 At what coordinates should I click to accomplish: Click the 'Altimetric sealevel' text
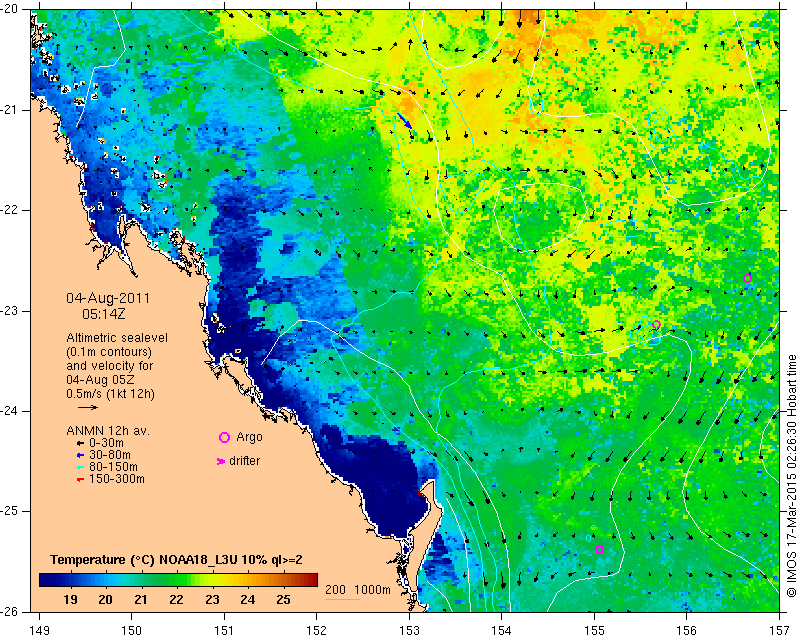(x=117, y=338)
